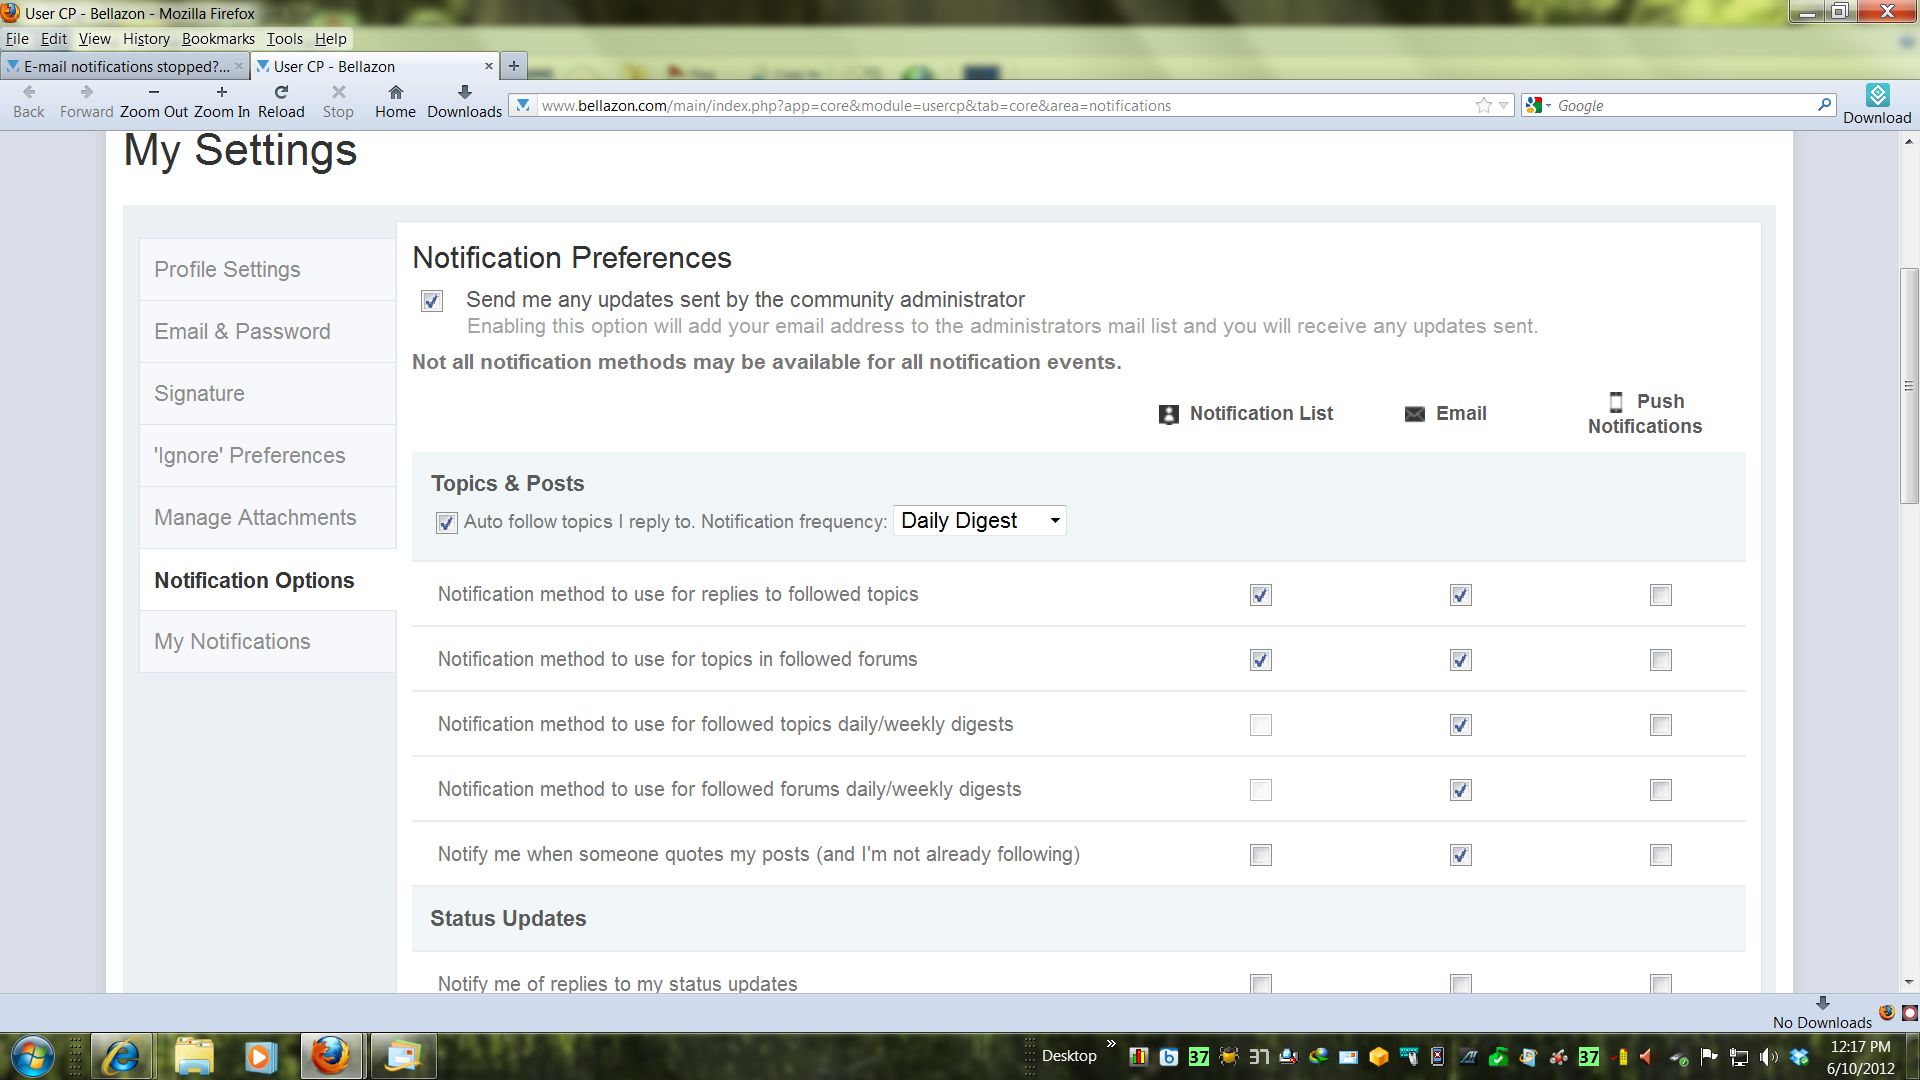Viewport: 1920px width, 1080px height.
Task: Click the bookmark star in address bar
Action: (1483, 106)
